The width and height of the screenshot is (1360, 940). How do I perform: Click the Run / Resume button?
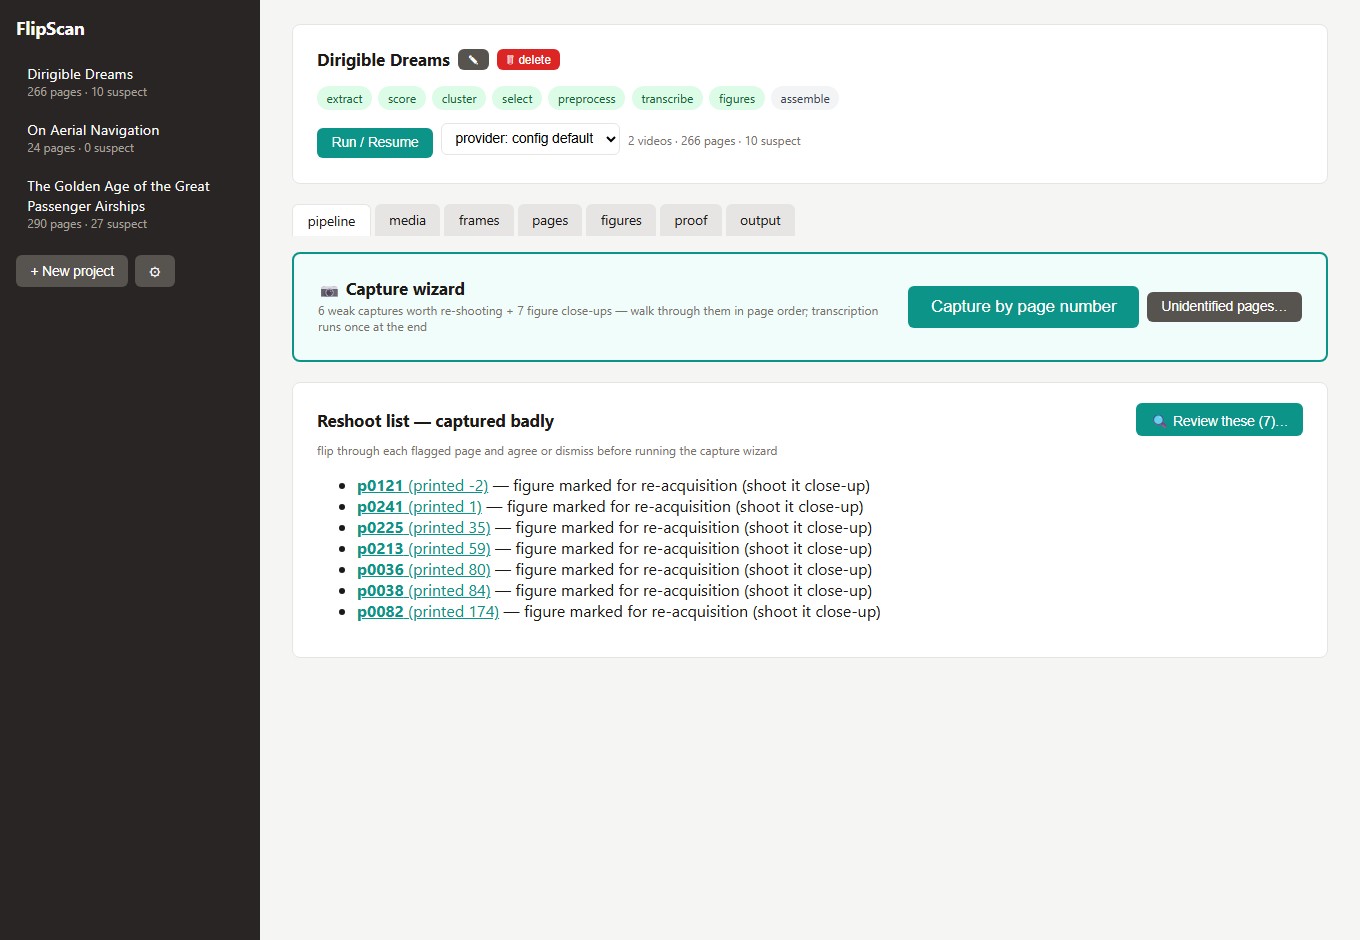375,142
